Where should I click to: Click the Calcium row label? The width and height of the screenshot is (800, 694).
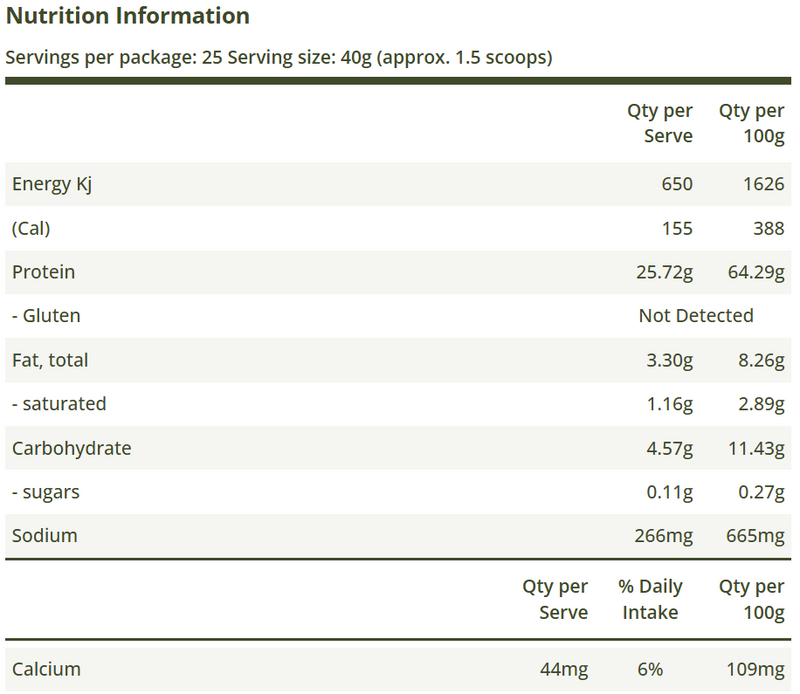coord(46,669)
